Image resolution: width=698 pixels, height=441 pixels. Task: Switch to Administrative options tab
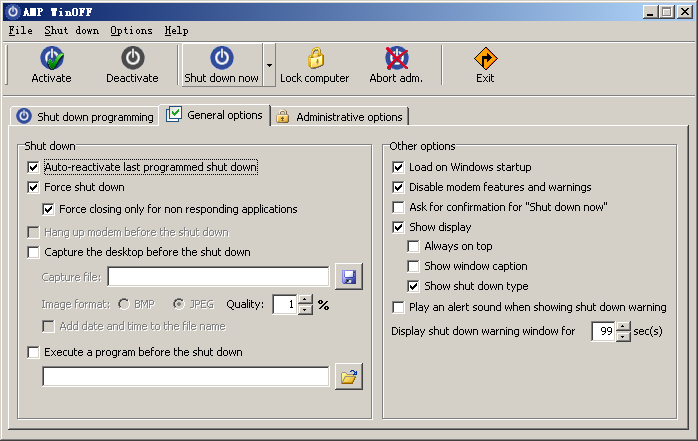340,117
